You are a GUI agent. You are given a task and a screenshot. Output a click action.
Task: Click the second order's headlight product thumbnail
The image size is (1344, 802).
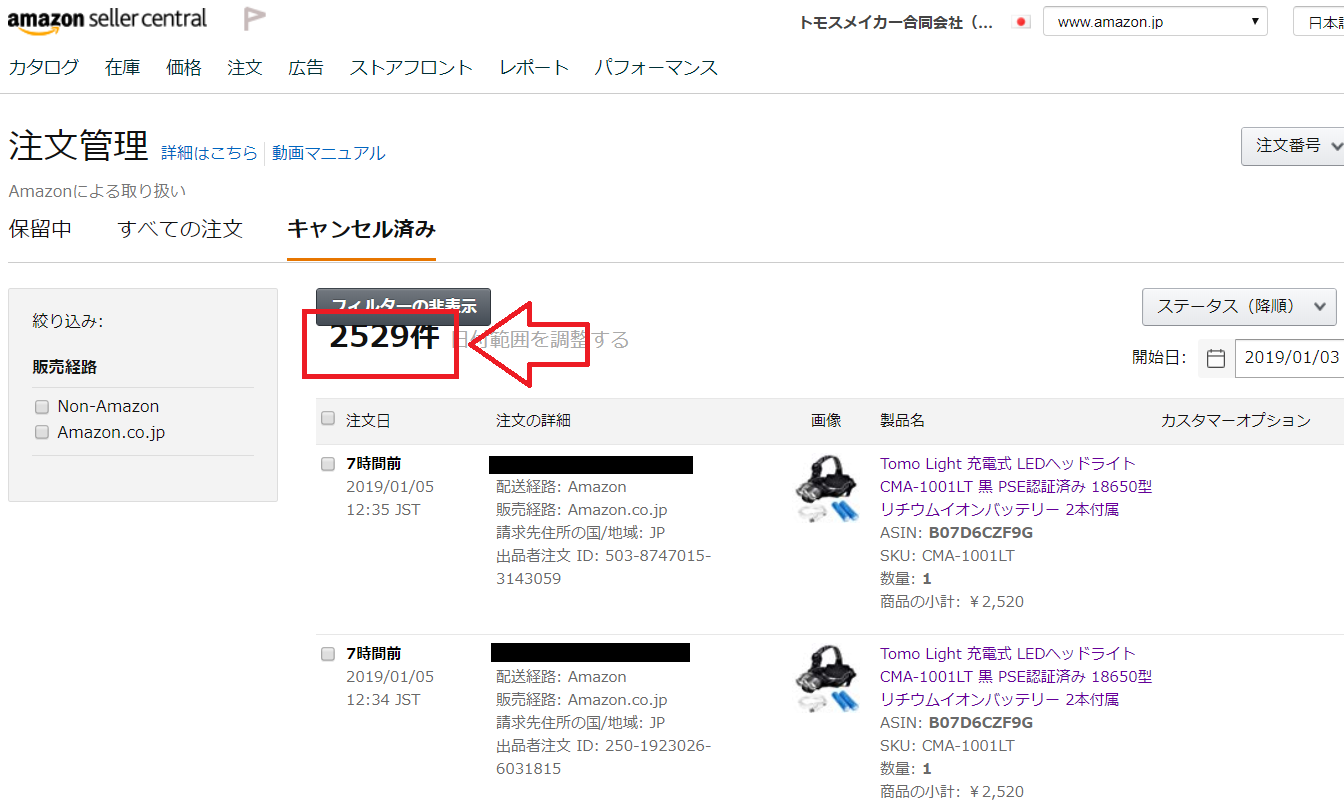pos(826,680)
